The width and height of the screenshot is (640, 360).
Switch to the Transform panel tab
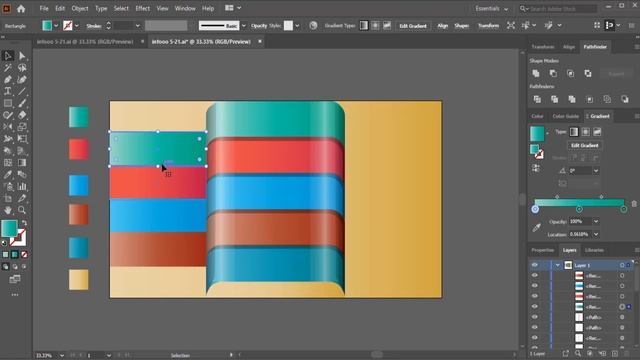pyautogui.click(x=543, y=47)
